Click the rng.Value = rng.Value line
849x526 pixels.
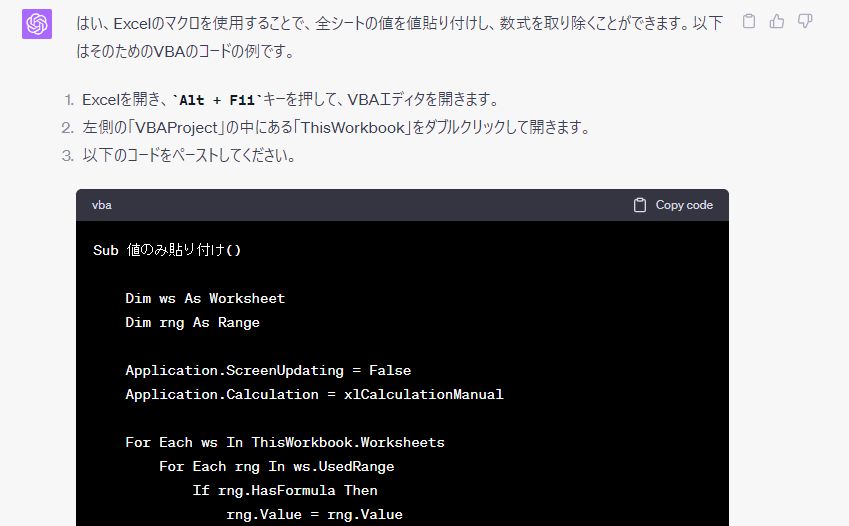[314, 514]
